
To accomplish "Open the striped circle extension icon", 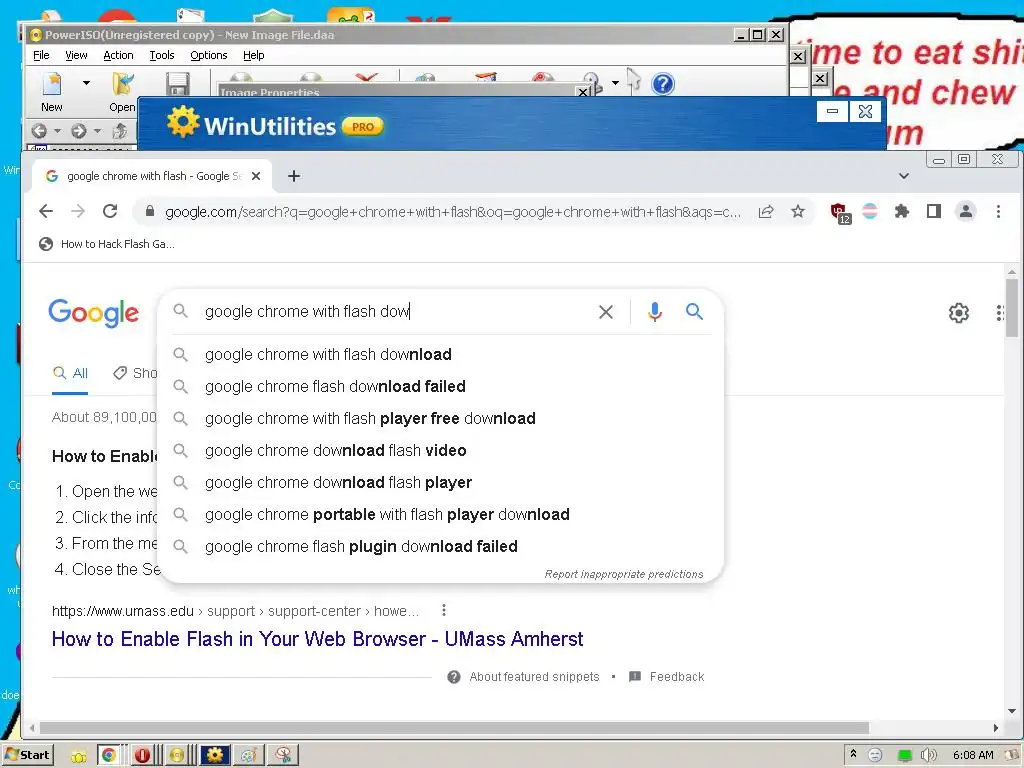I will pyautogui.click(x=870, y=211).
